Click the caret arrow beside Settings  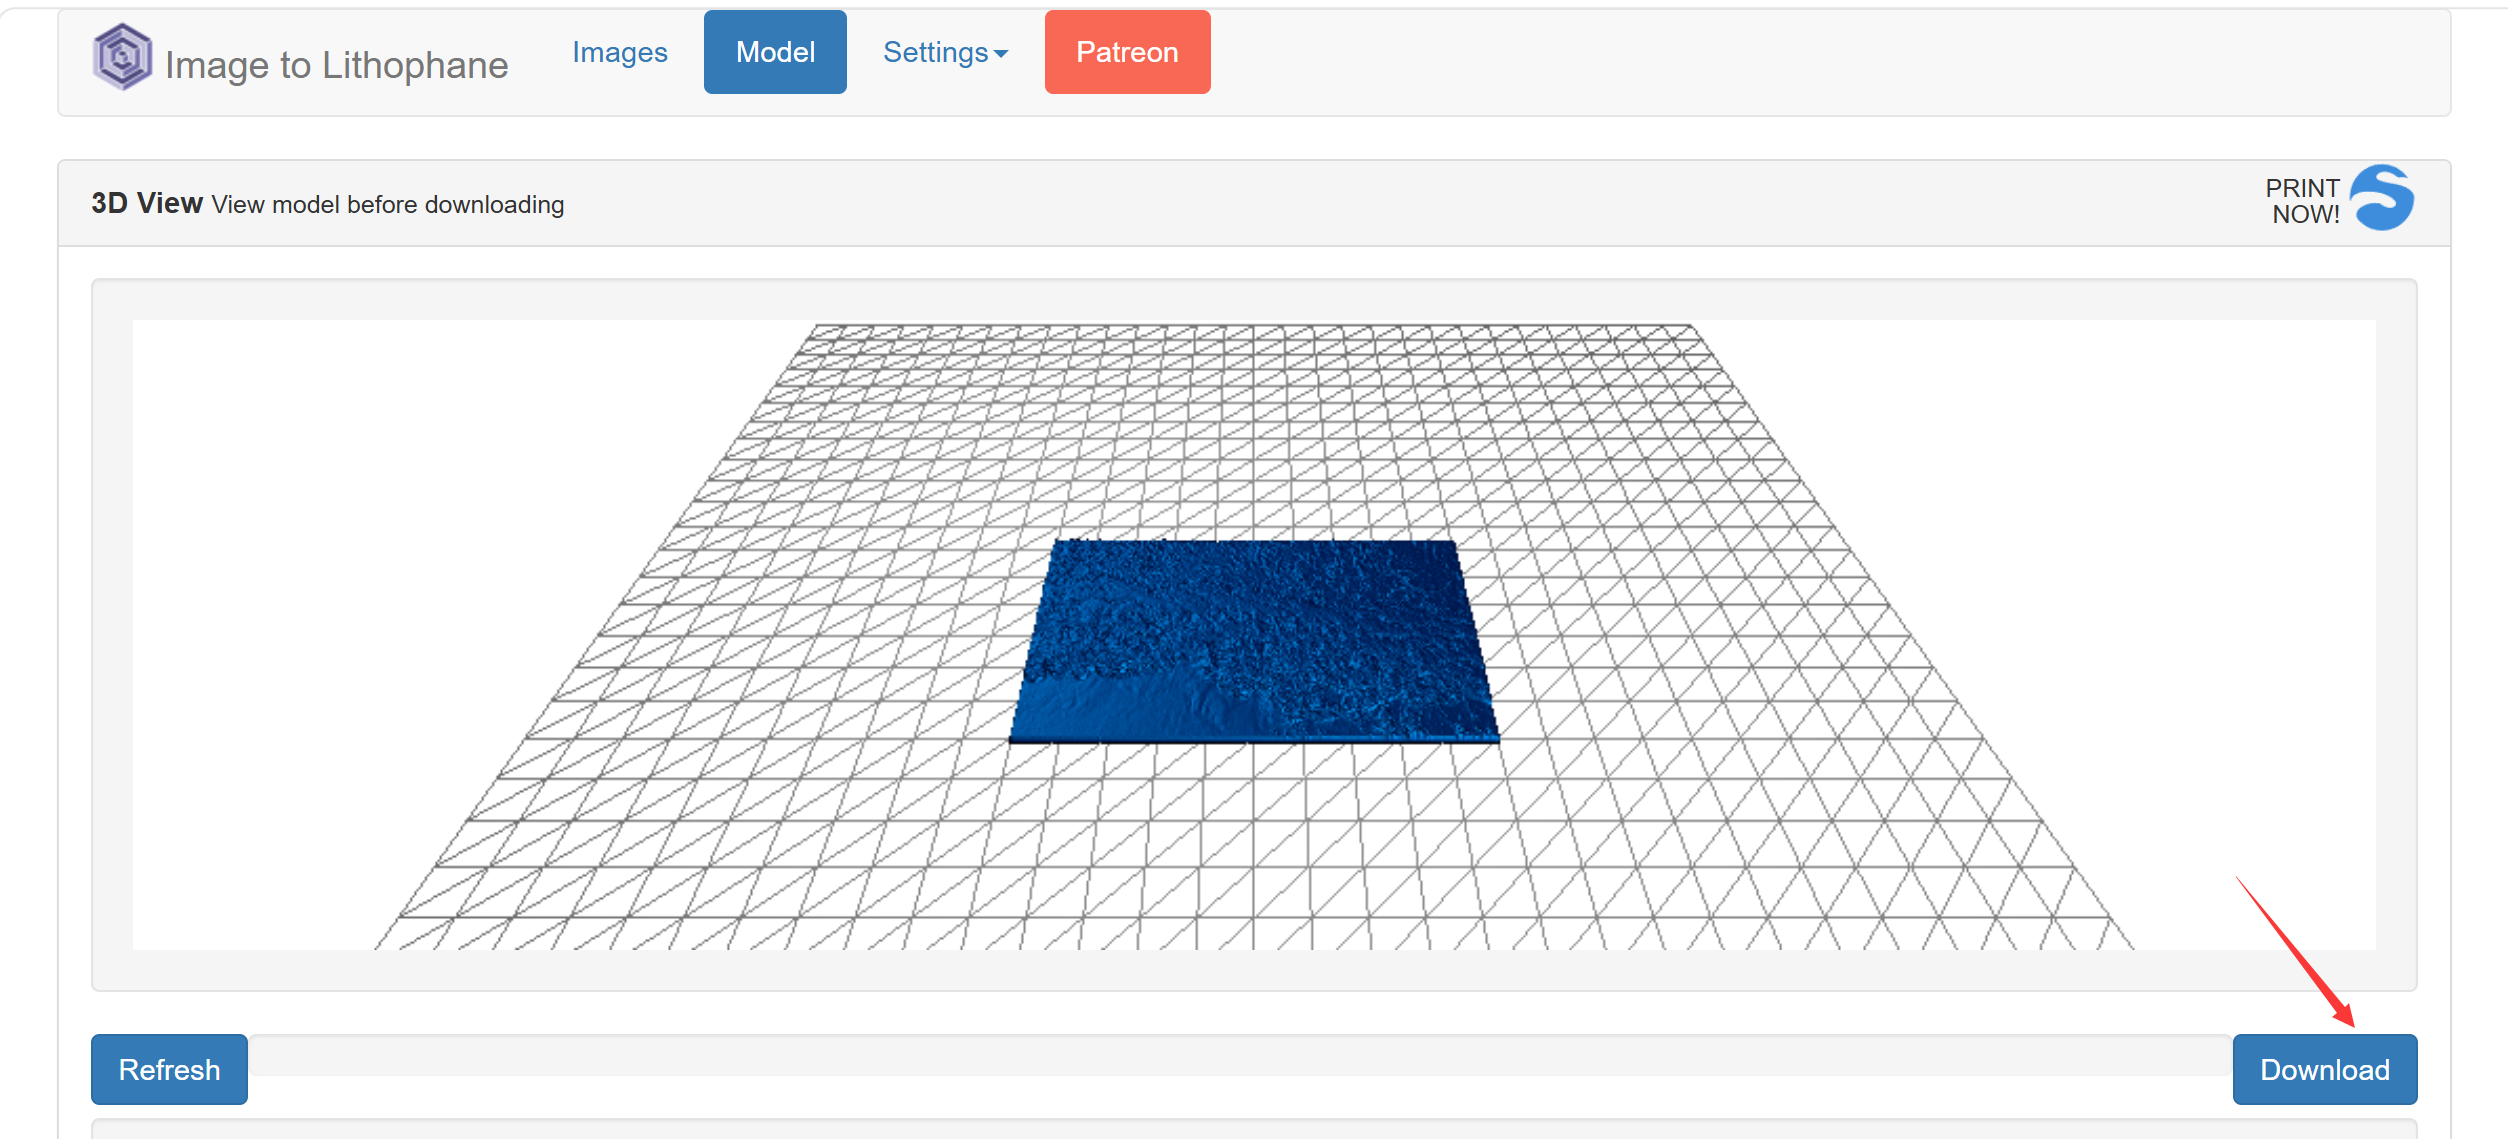(x=1001, y=55)
